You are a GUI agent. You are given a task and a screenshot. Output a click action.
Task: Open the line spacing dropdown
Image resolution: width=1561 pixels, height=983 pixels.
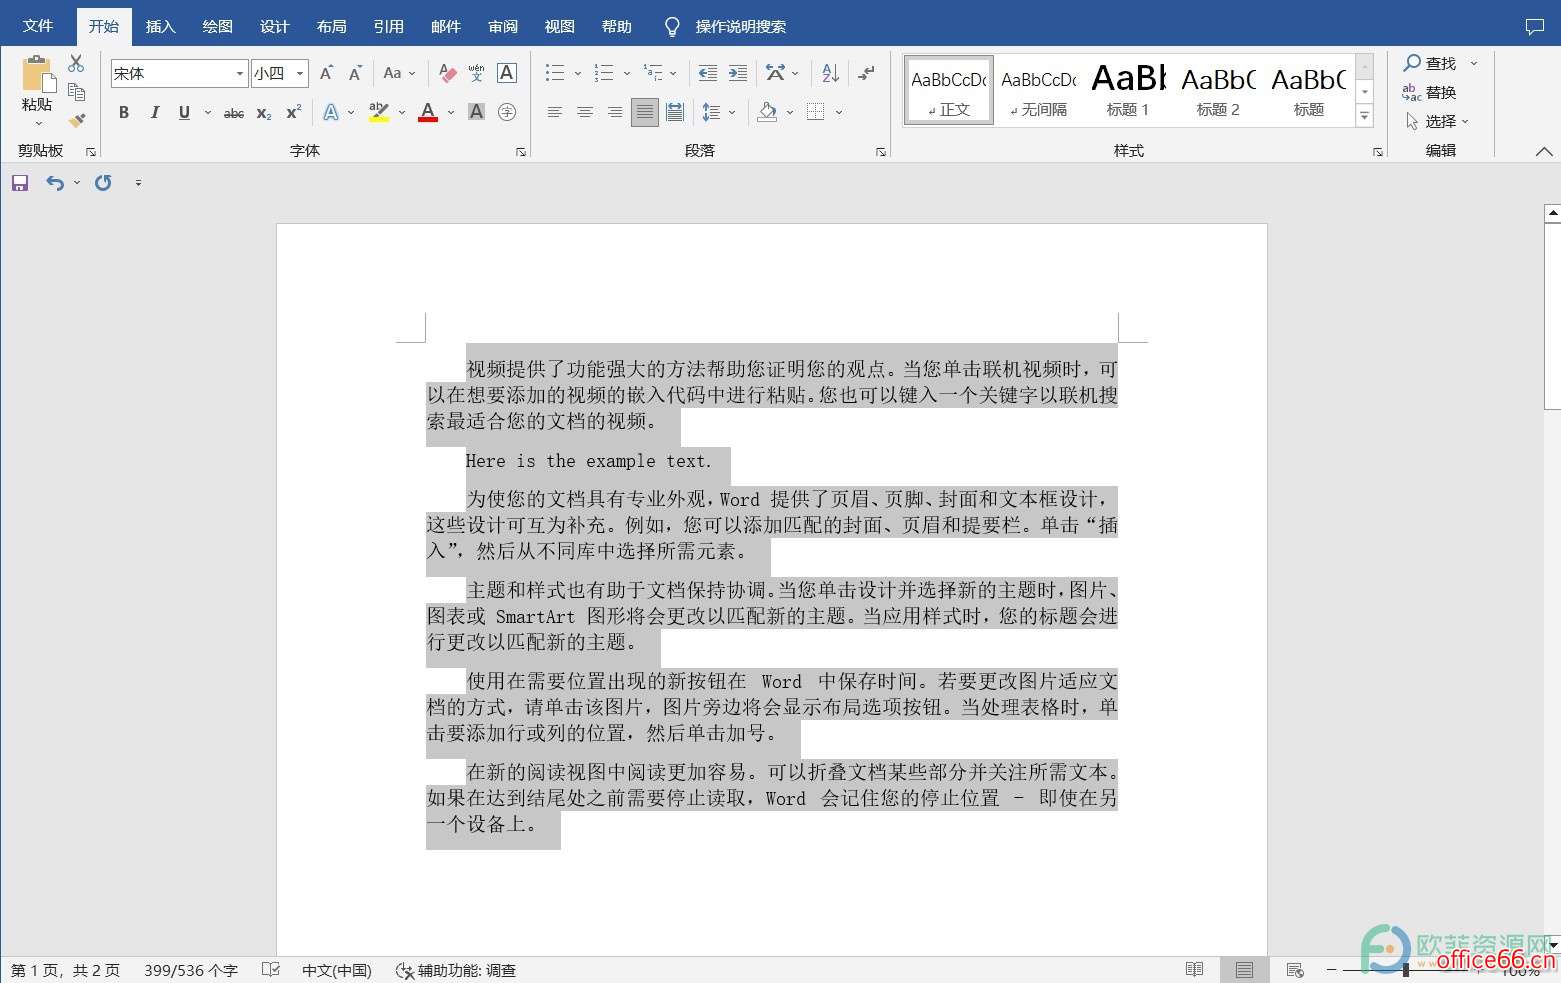pos(719,112)
